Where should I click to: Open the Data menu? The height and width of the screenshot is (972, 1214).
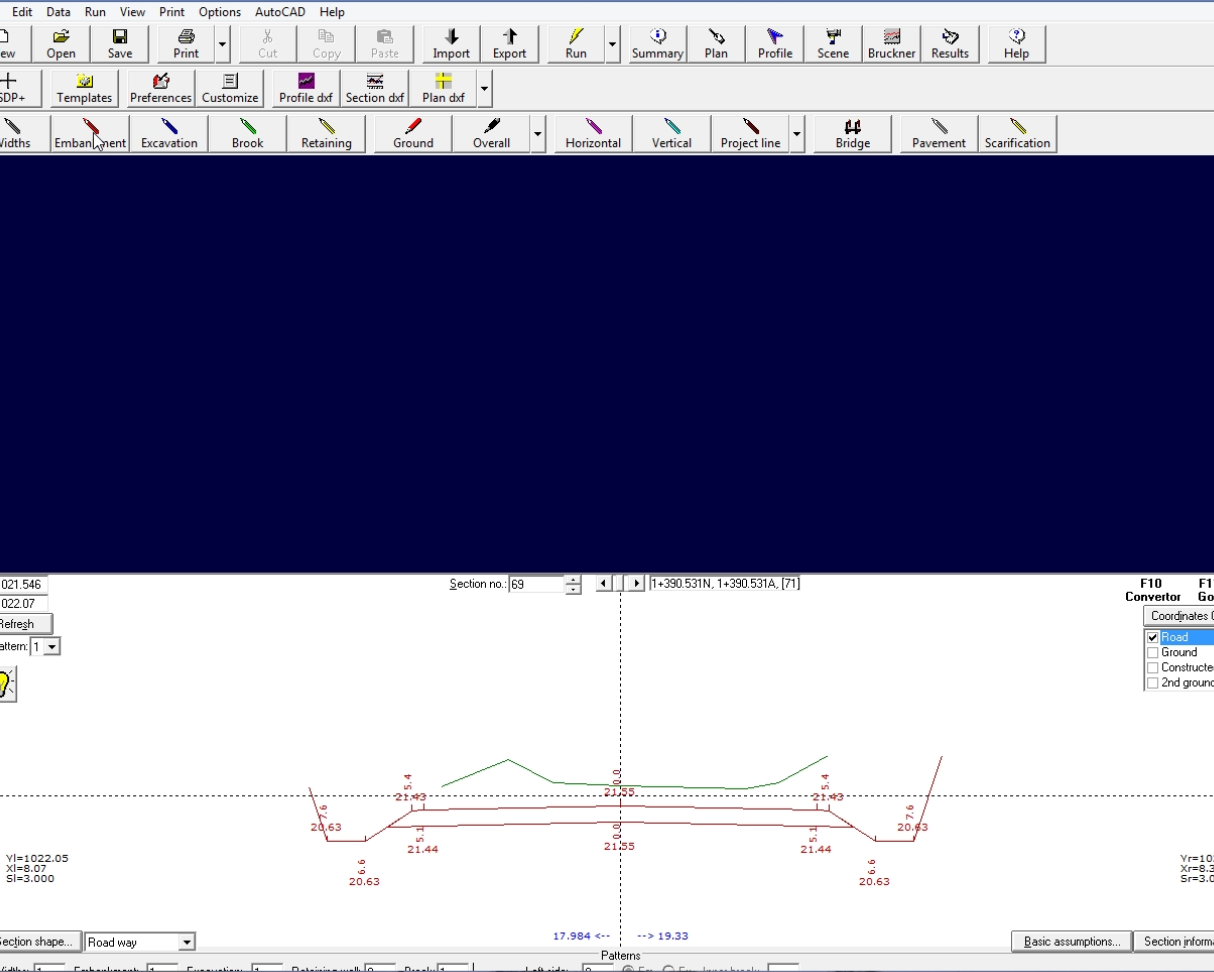click(x=58, y=12)
